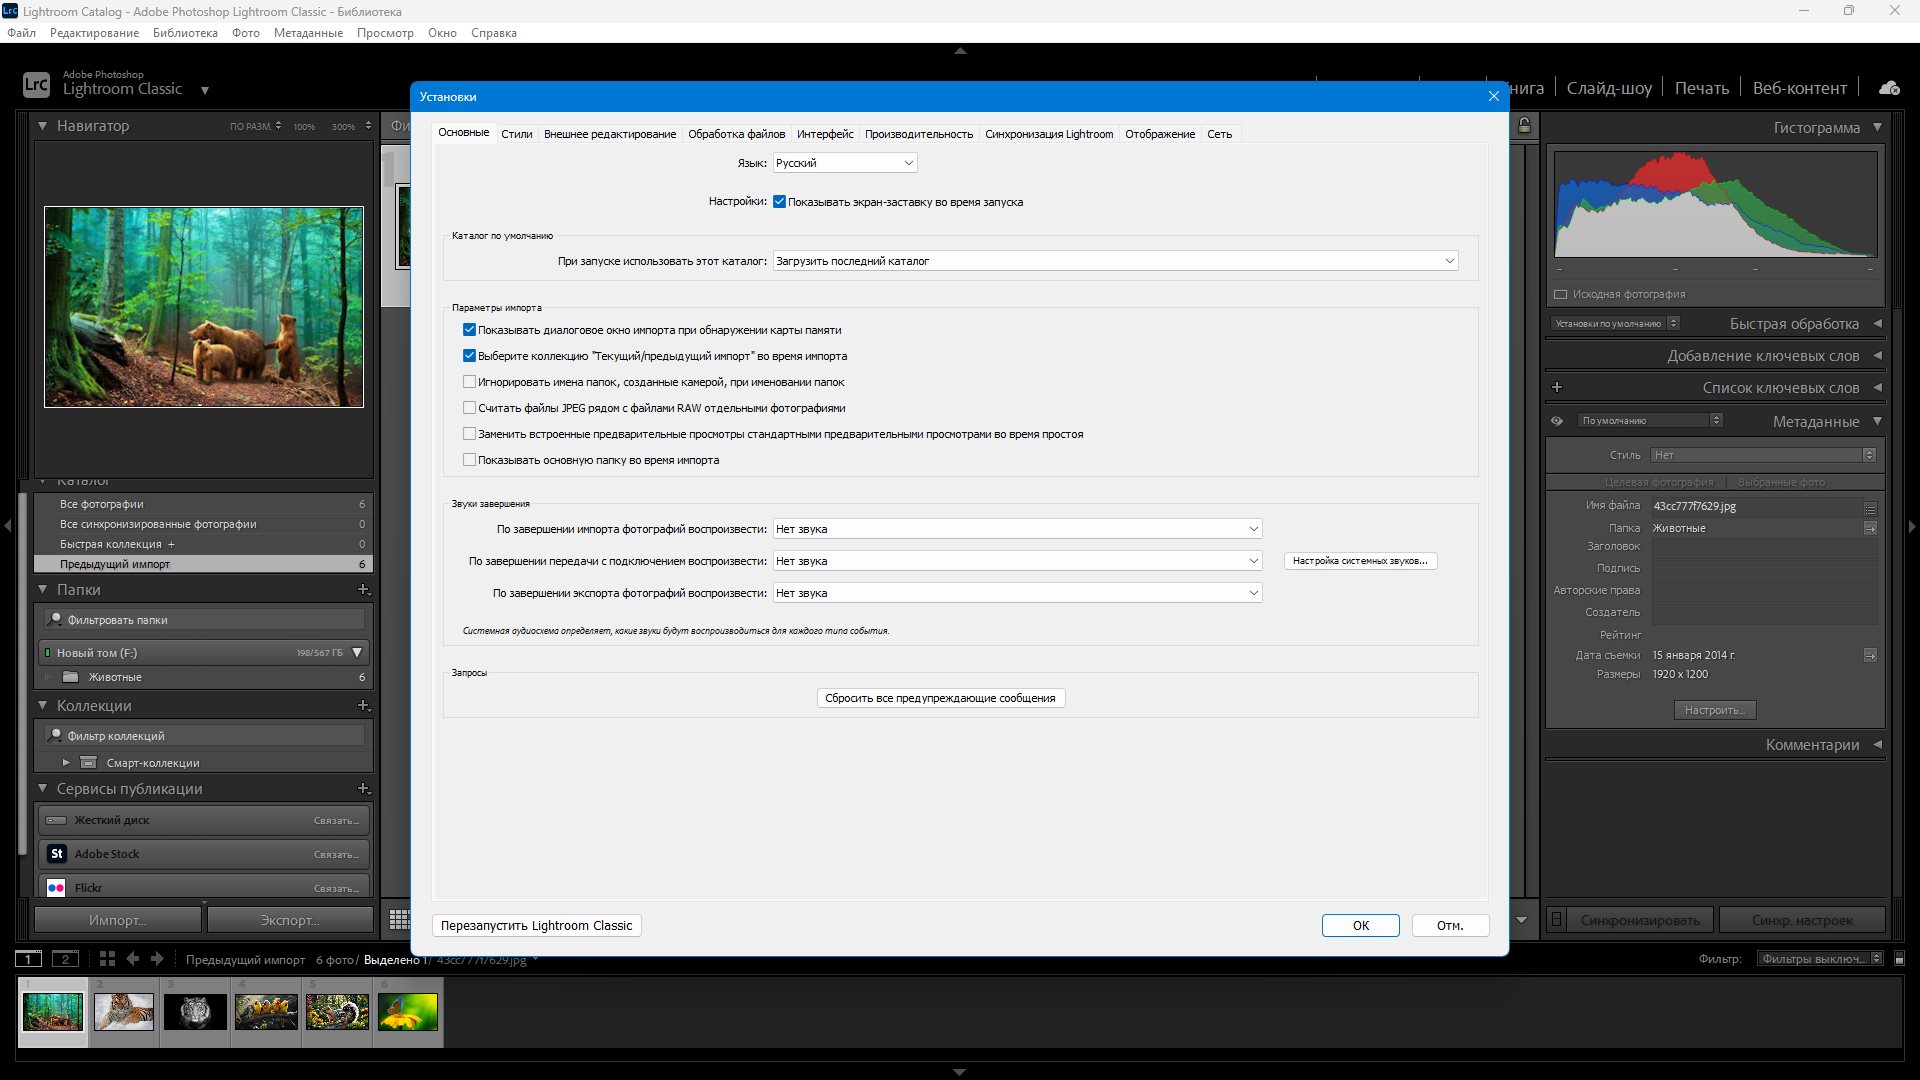
Task: Add new folder with Папки plus icon
Action: pos(363,590)
